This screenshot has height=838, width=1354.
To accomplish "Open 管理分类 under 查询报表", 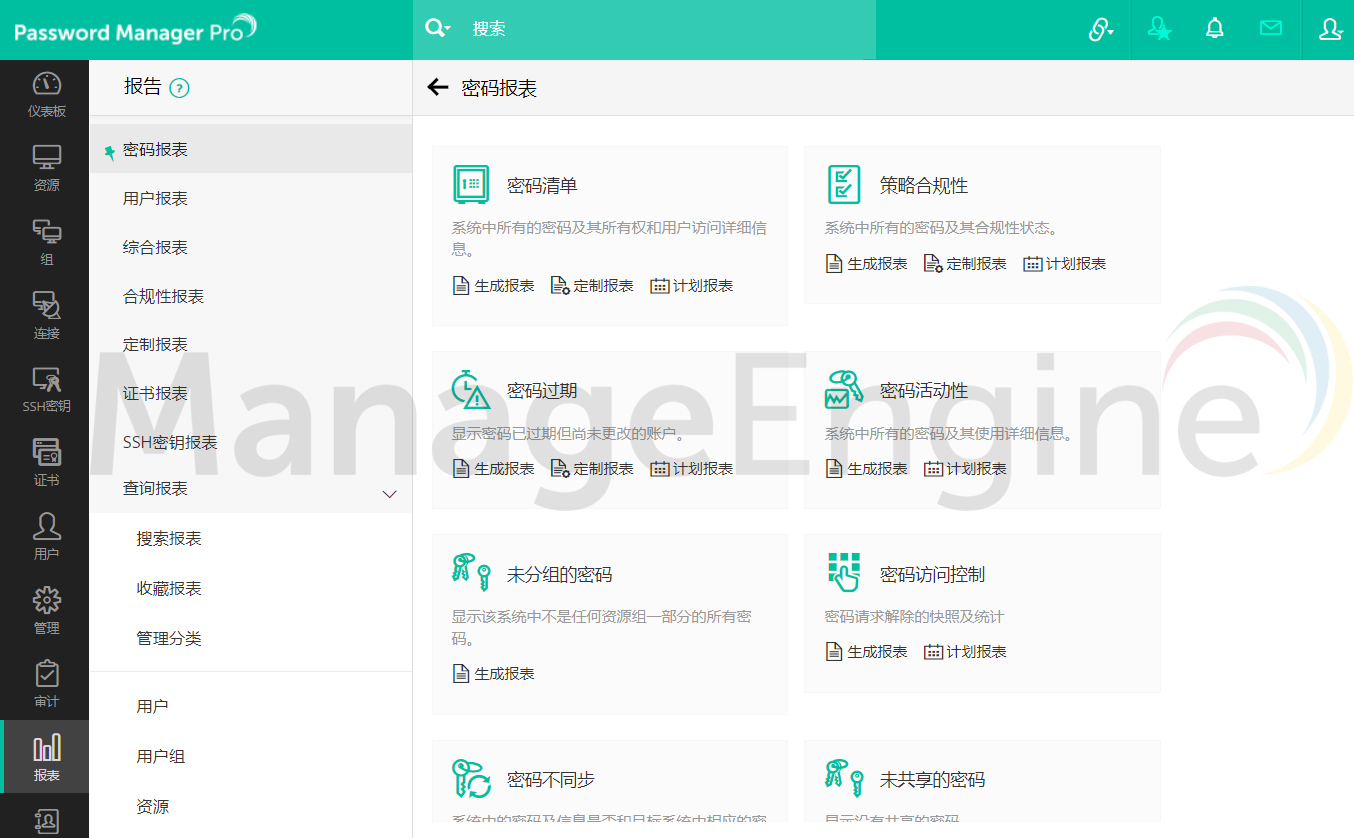I will click(169, 638).
